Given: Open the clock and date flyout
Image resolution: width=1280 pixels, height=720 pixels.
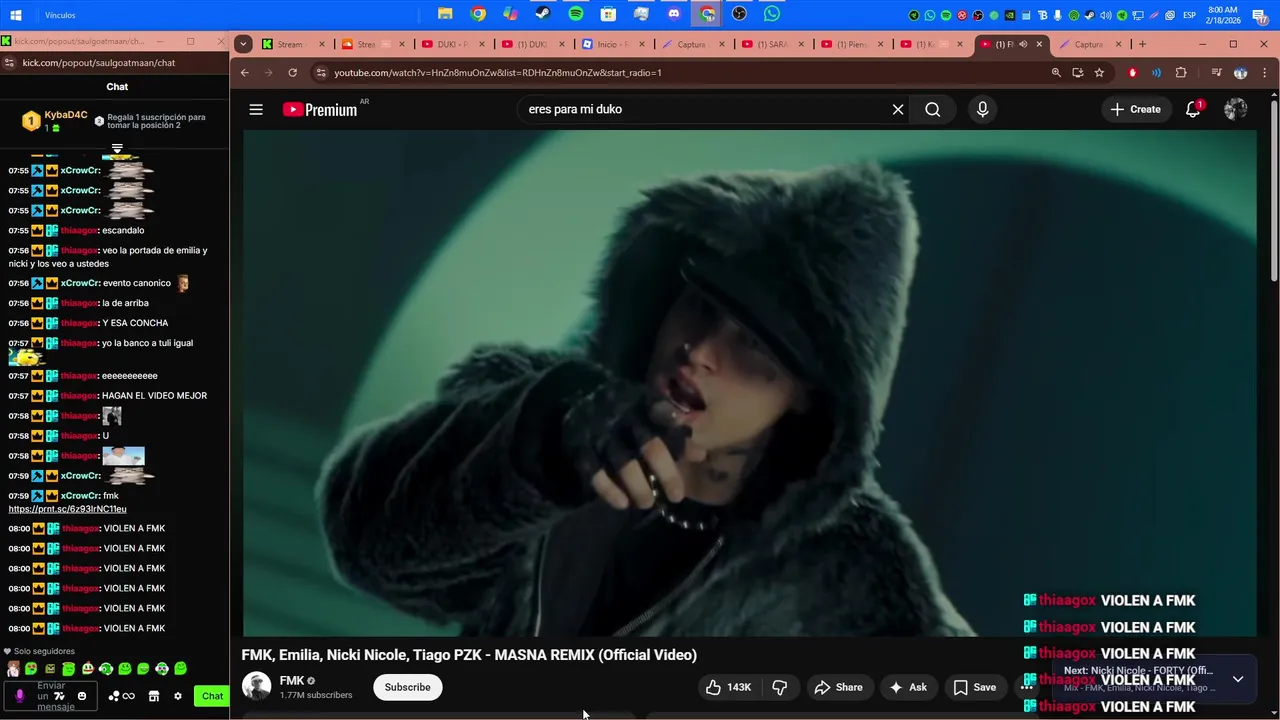Looking at the screenshot, I should coord(1222,15).
